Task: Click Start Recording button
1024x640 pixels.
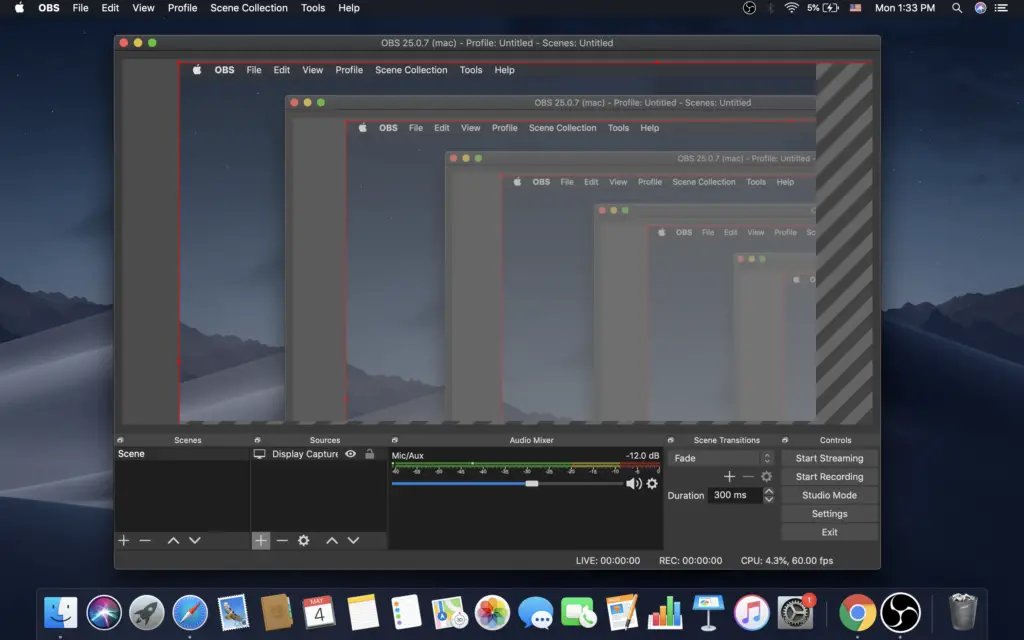Action: click(x=829, y=477)
